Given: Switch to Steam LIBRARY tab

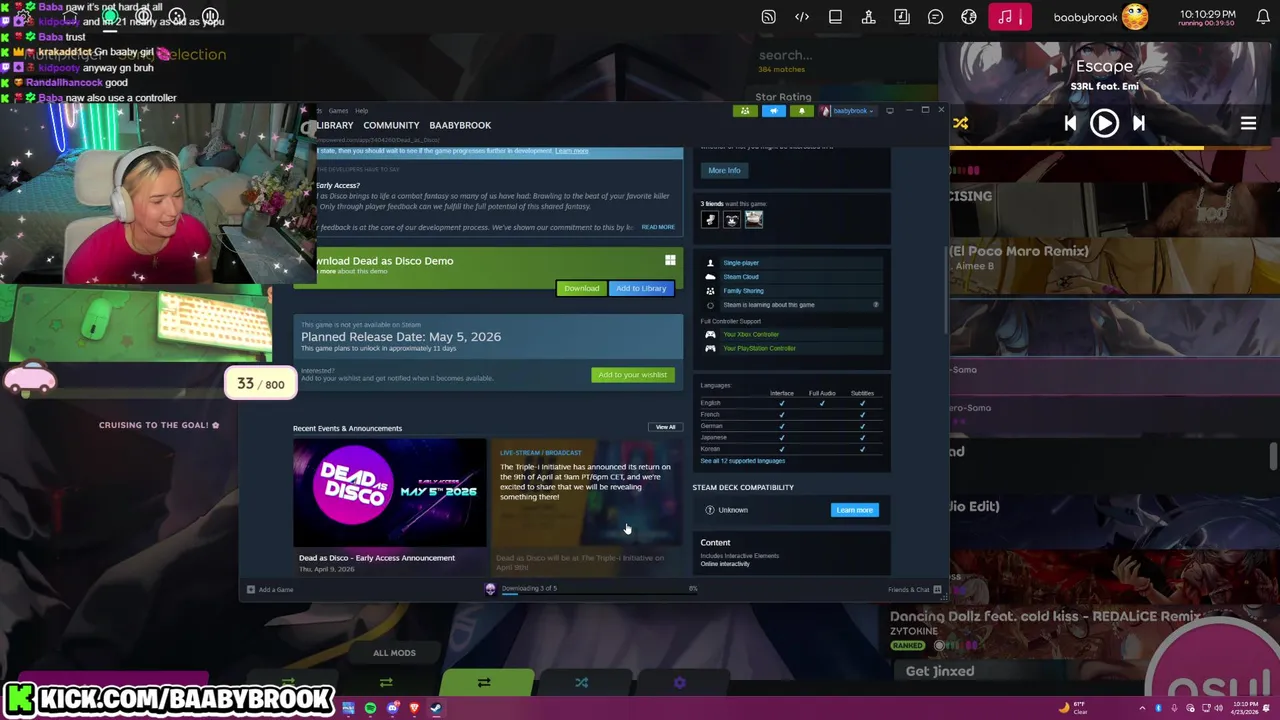Looking at the screenshot, I should [x=333, y=125].
